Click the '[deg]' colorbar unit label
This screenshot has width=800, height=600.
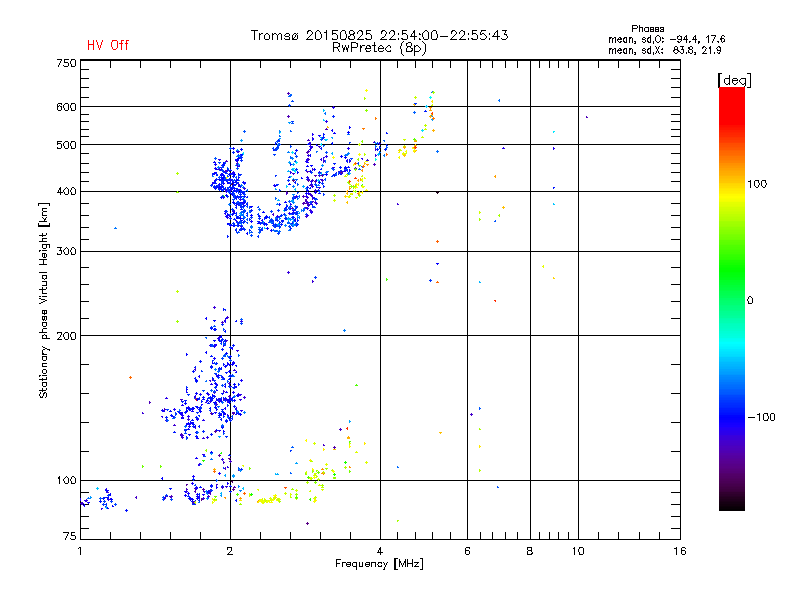pyautogui.click(x=734, y=80)
